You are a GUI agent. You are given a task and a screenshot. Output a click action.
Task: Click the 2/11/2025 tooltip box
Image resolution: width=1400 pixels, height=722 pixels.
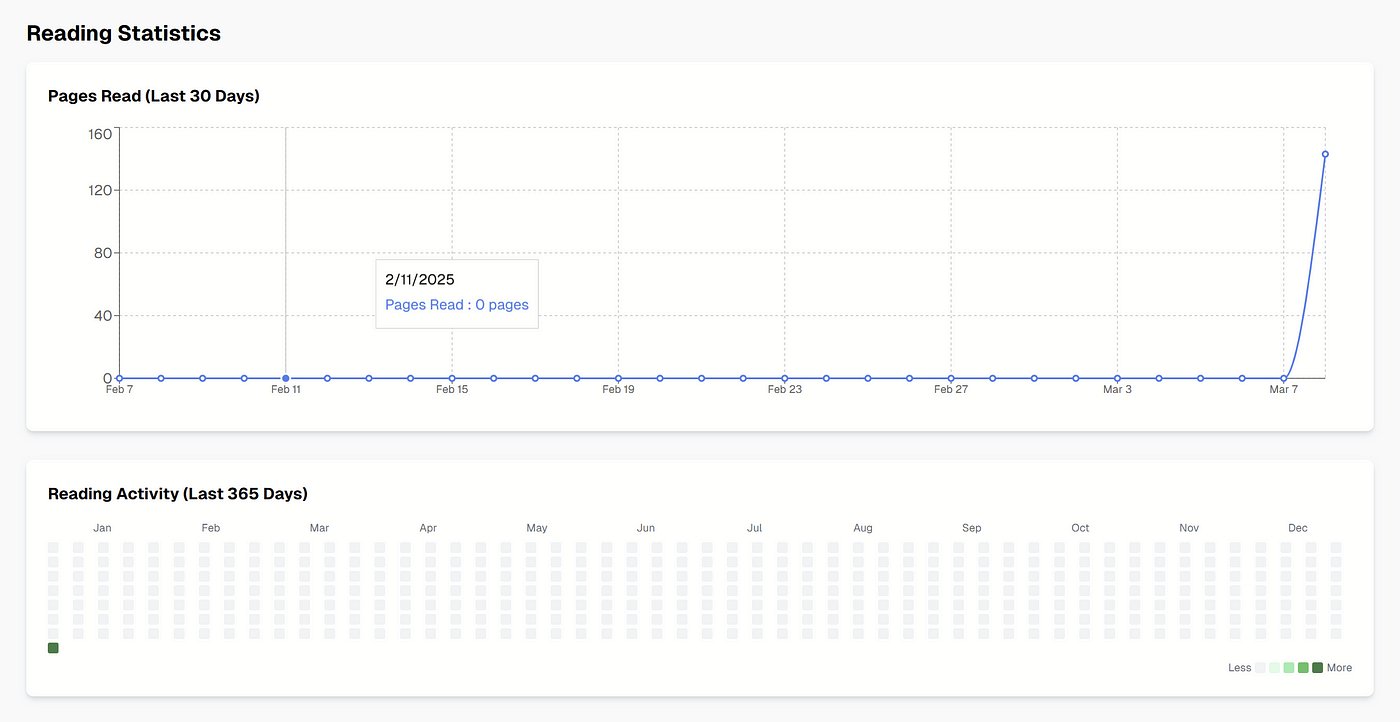[x=457, y=293]
